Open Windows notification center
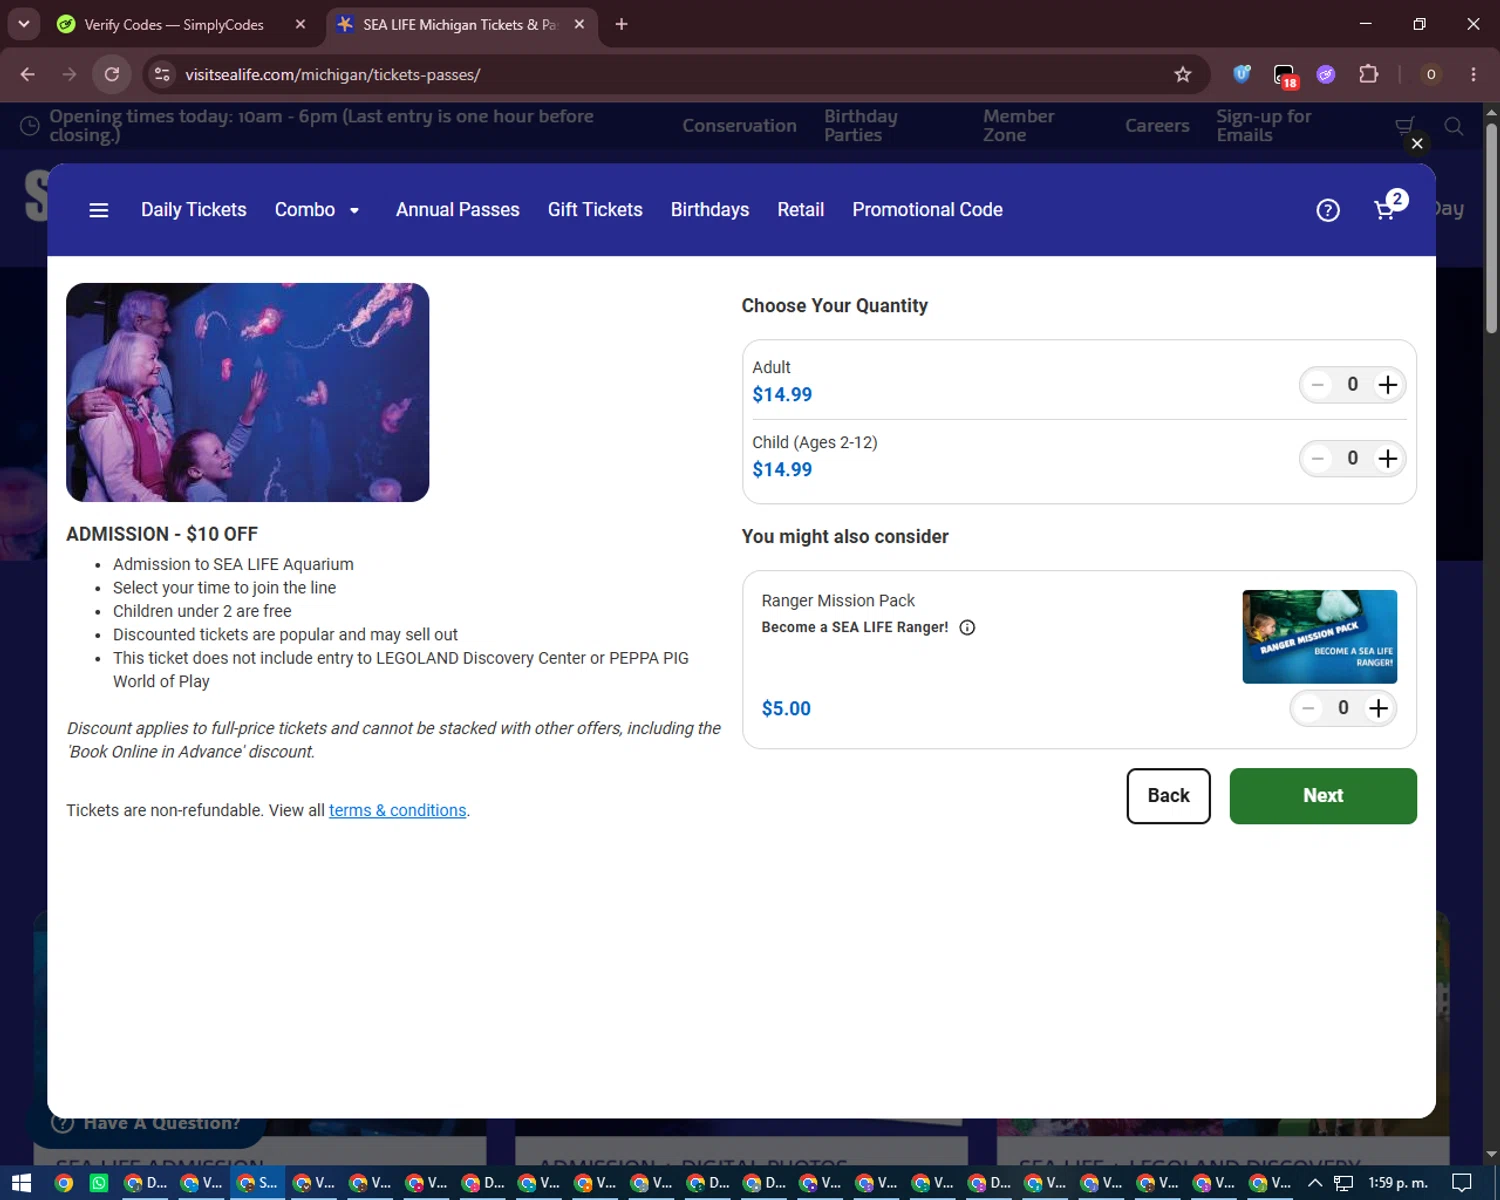The height and width of the screenshot is (1200, 1500). coord(1462,1183)
